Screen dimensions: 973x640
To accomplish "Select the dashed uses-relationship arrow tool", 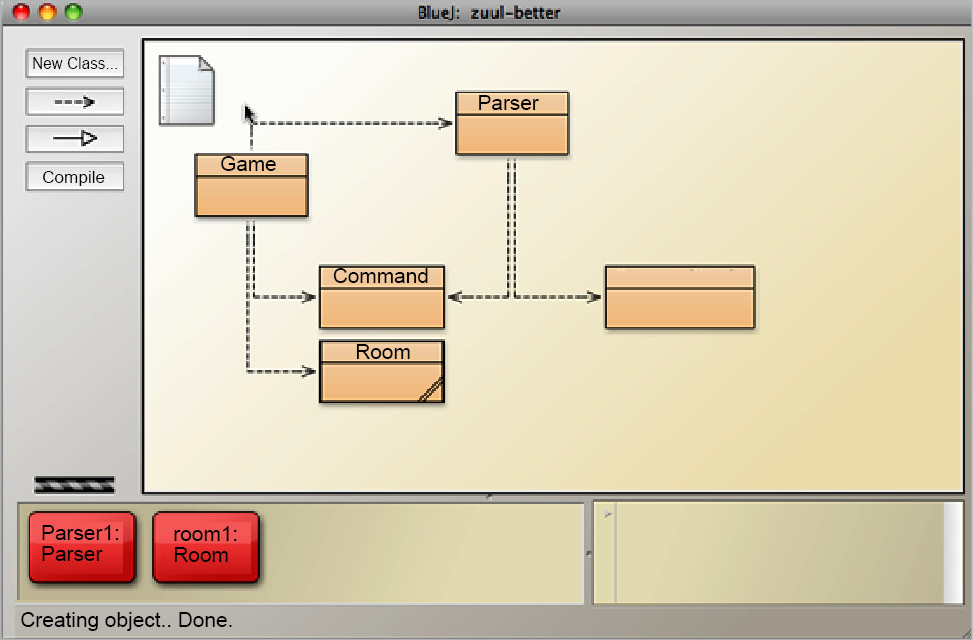I will pyautogui.click(x=74, y=101).
